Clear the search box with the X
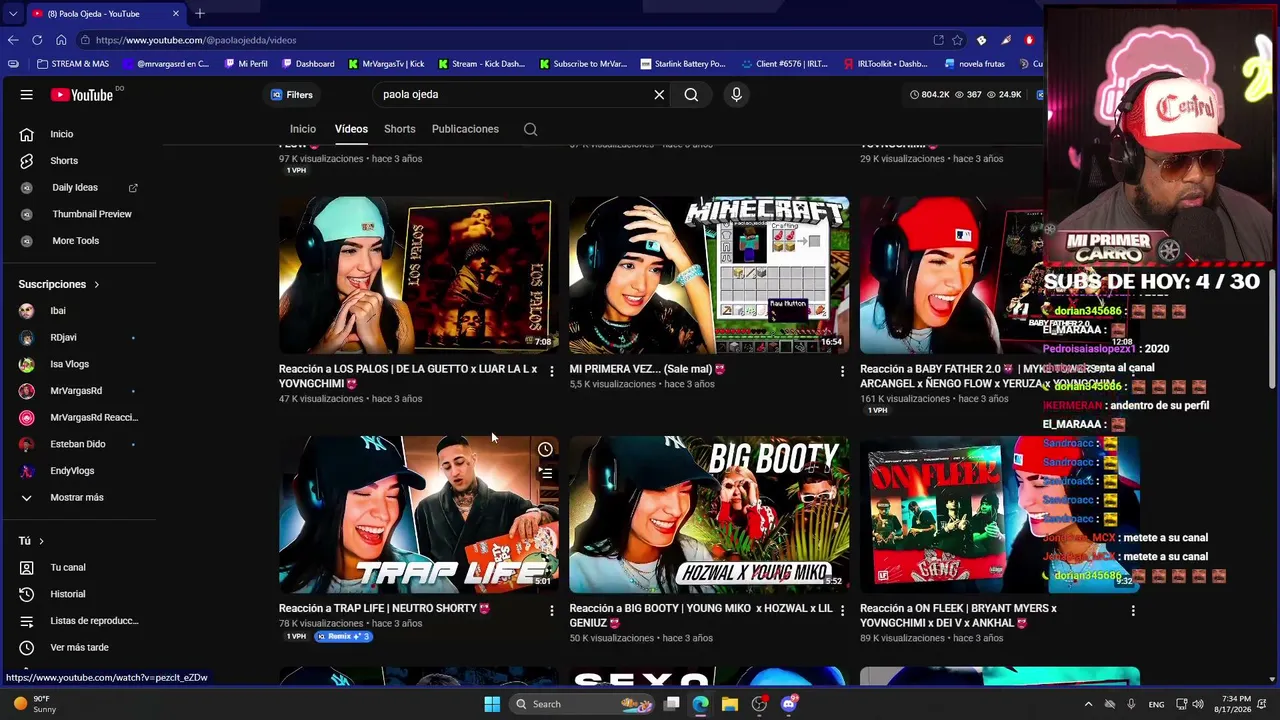This screenshot has height=720, width=1280. click(x=659, y=95)
